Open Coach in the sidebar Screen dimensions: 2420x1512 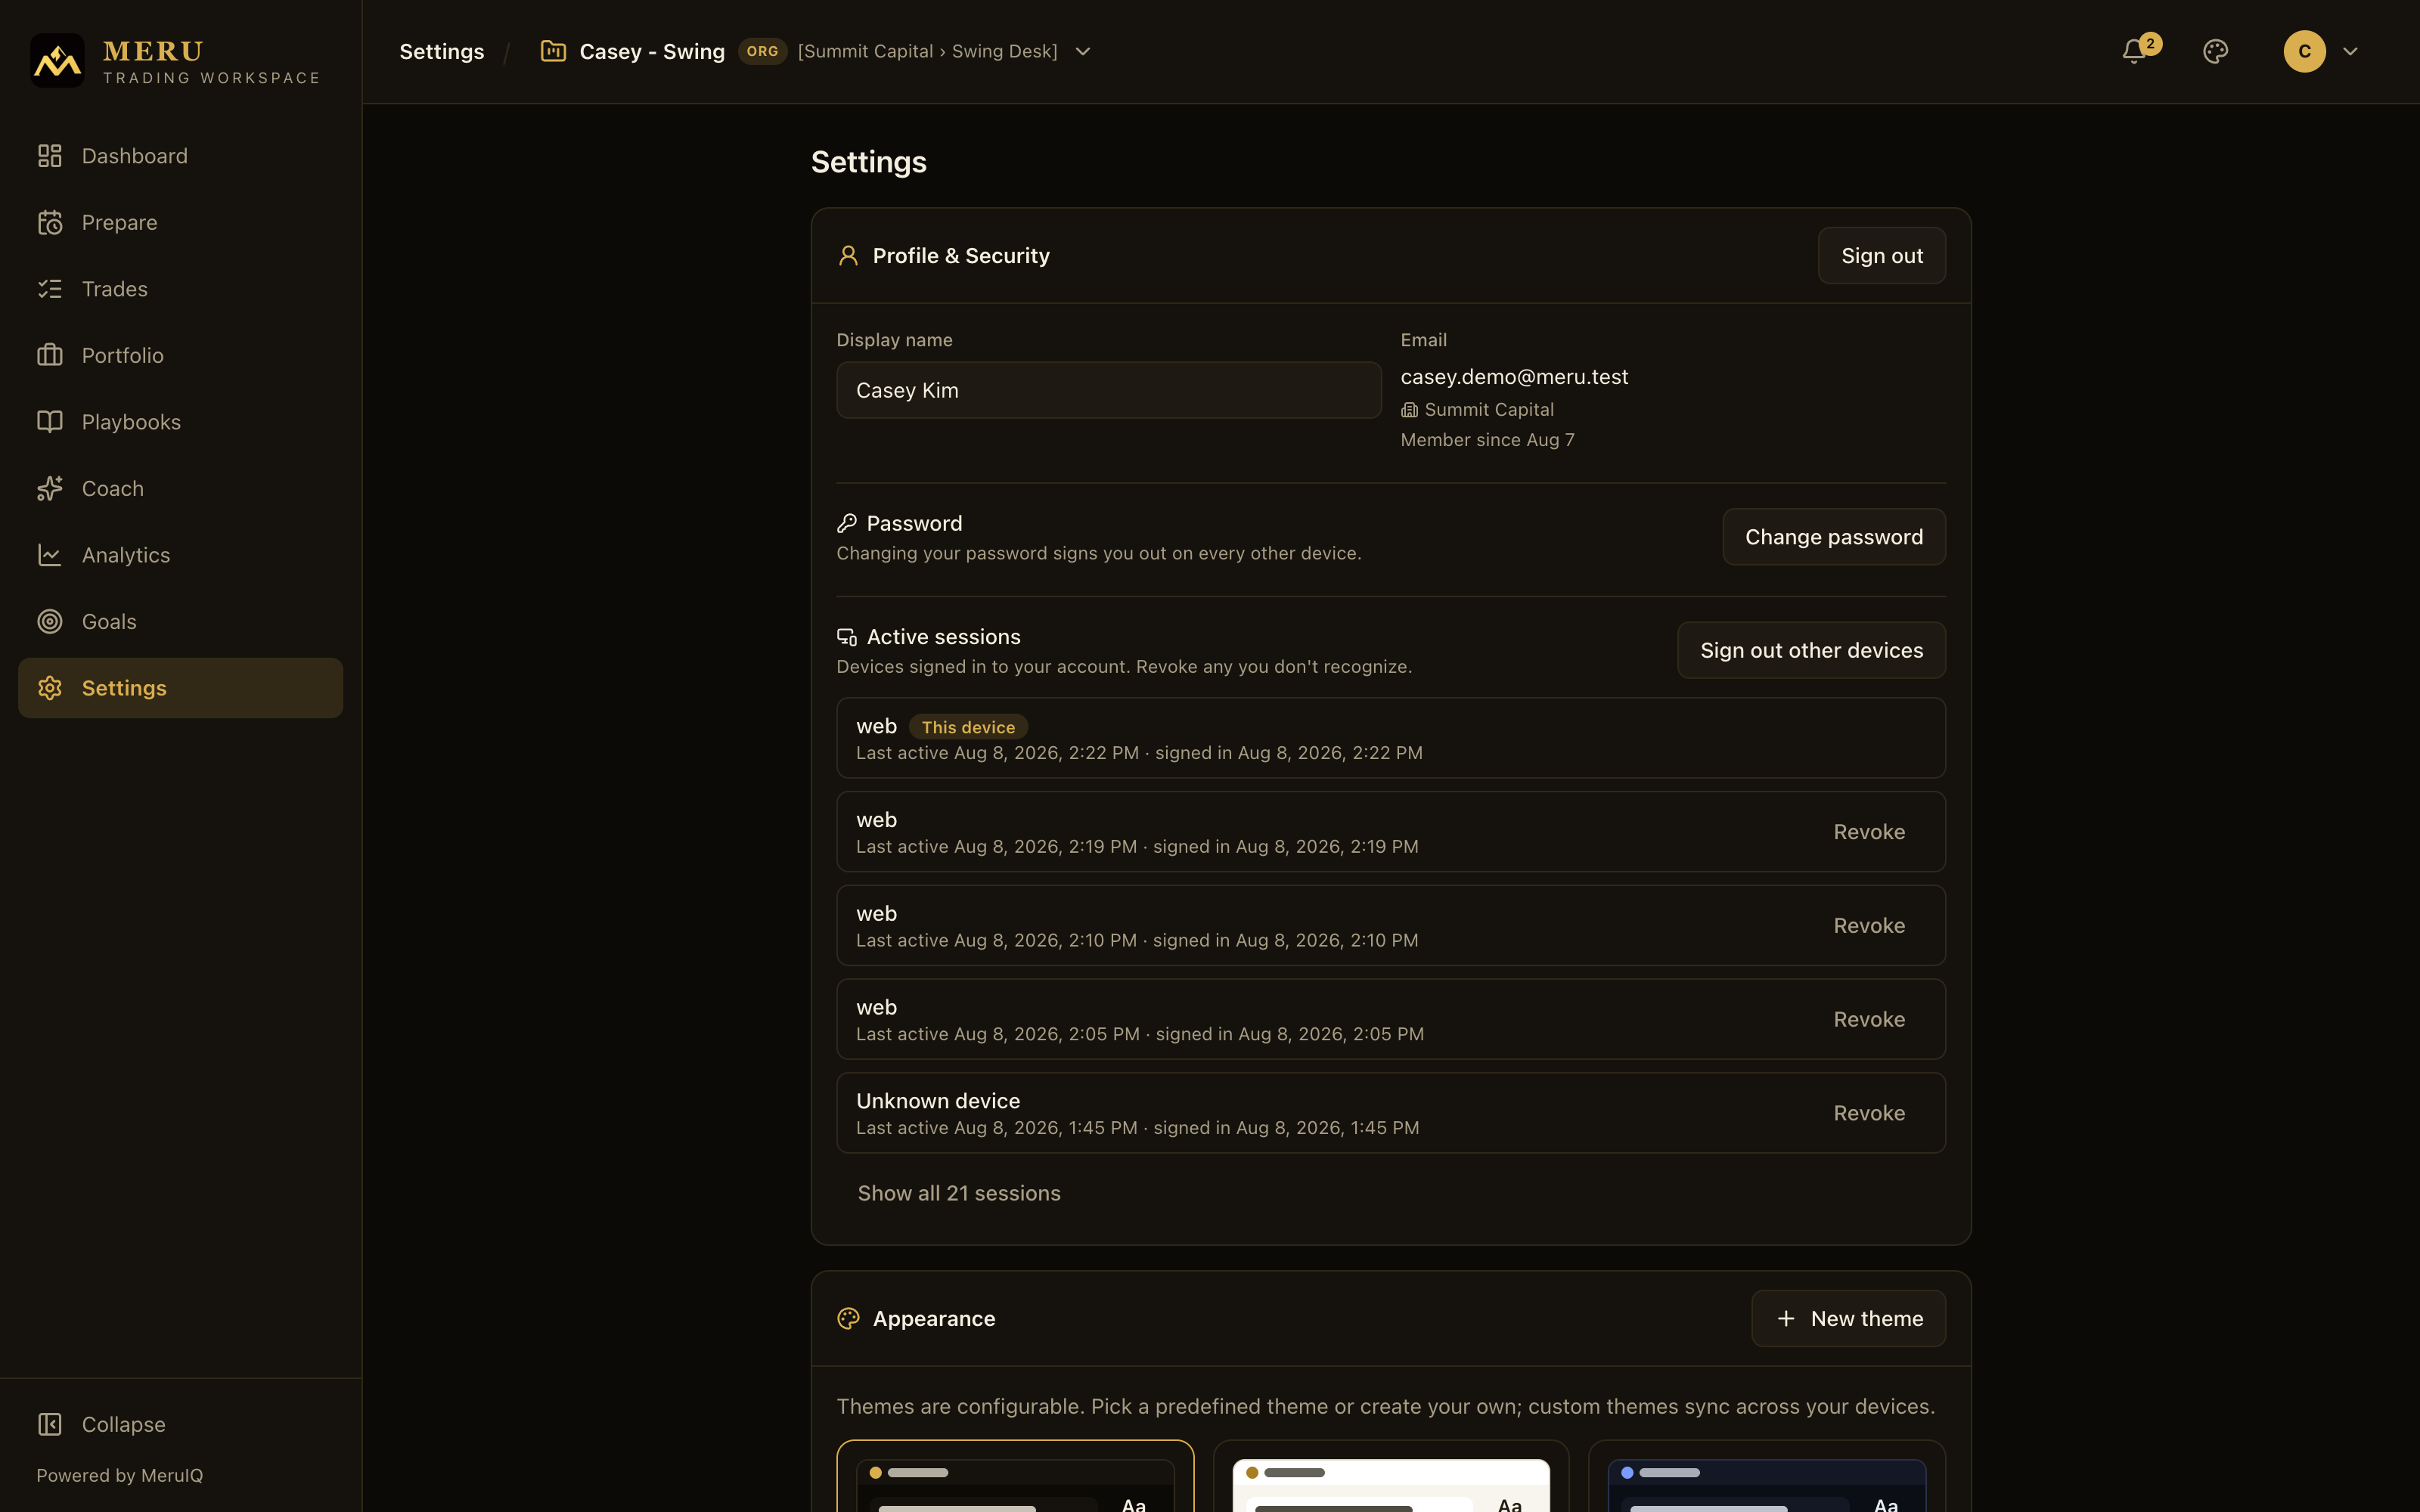tap(181, 488)
